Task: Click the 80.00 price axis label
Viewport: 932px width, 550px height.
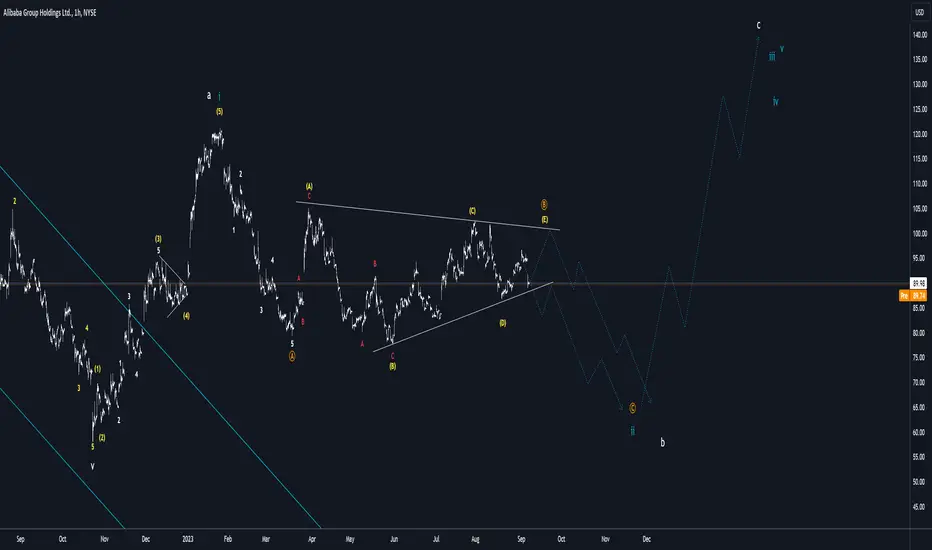Action: 920,332
